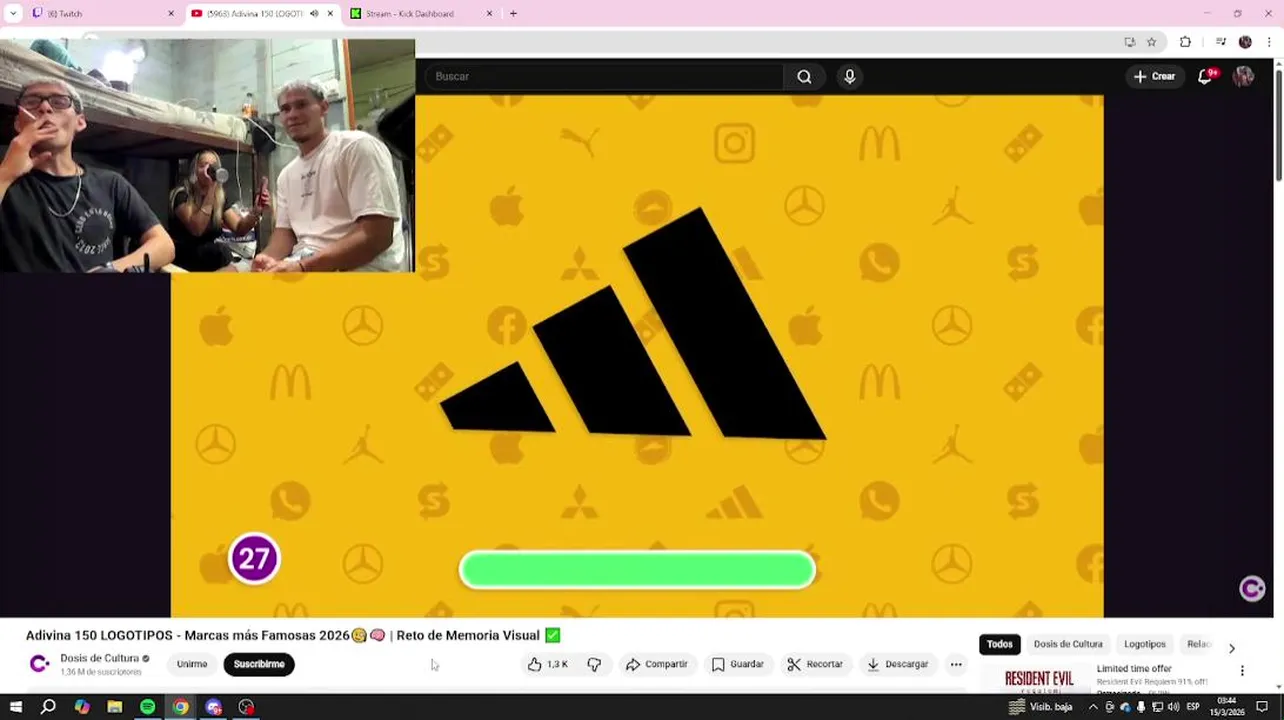Open Chrome's three-dot menu
The image size is (1284, 720).
(1271, 42)
